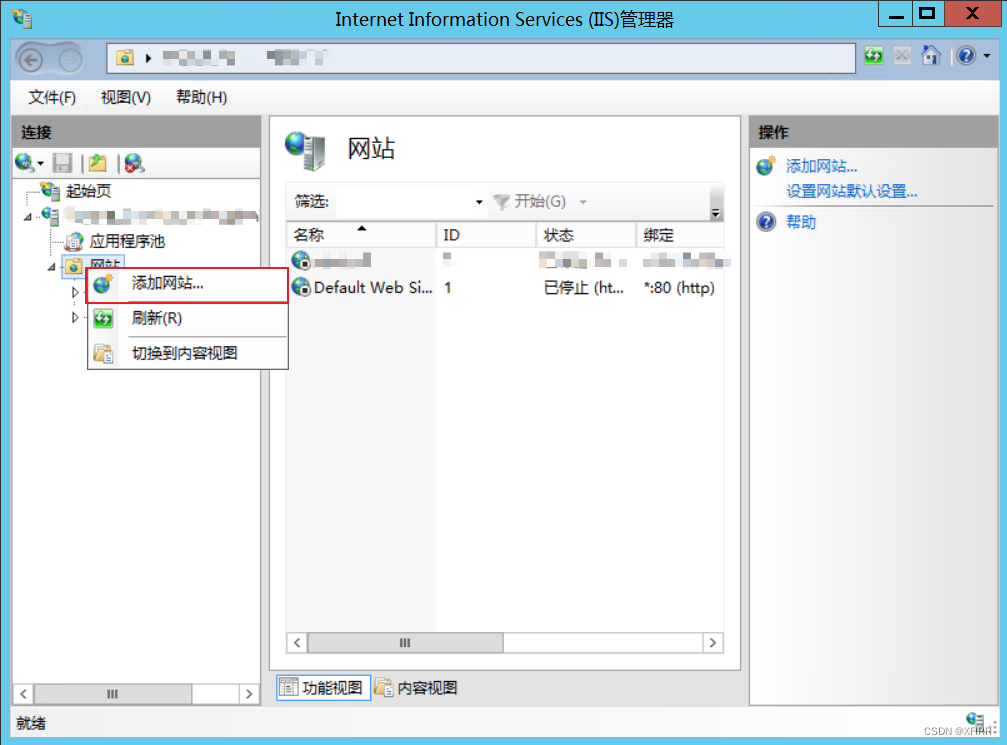Open the 视图(V) menu

coord(126,97)
